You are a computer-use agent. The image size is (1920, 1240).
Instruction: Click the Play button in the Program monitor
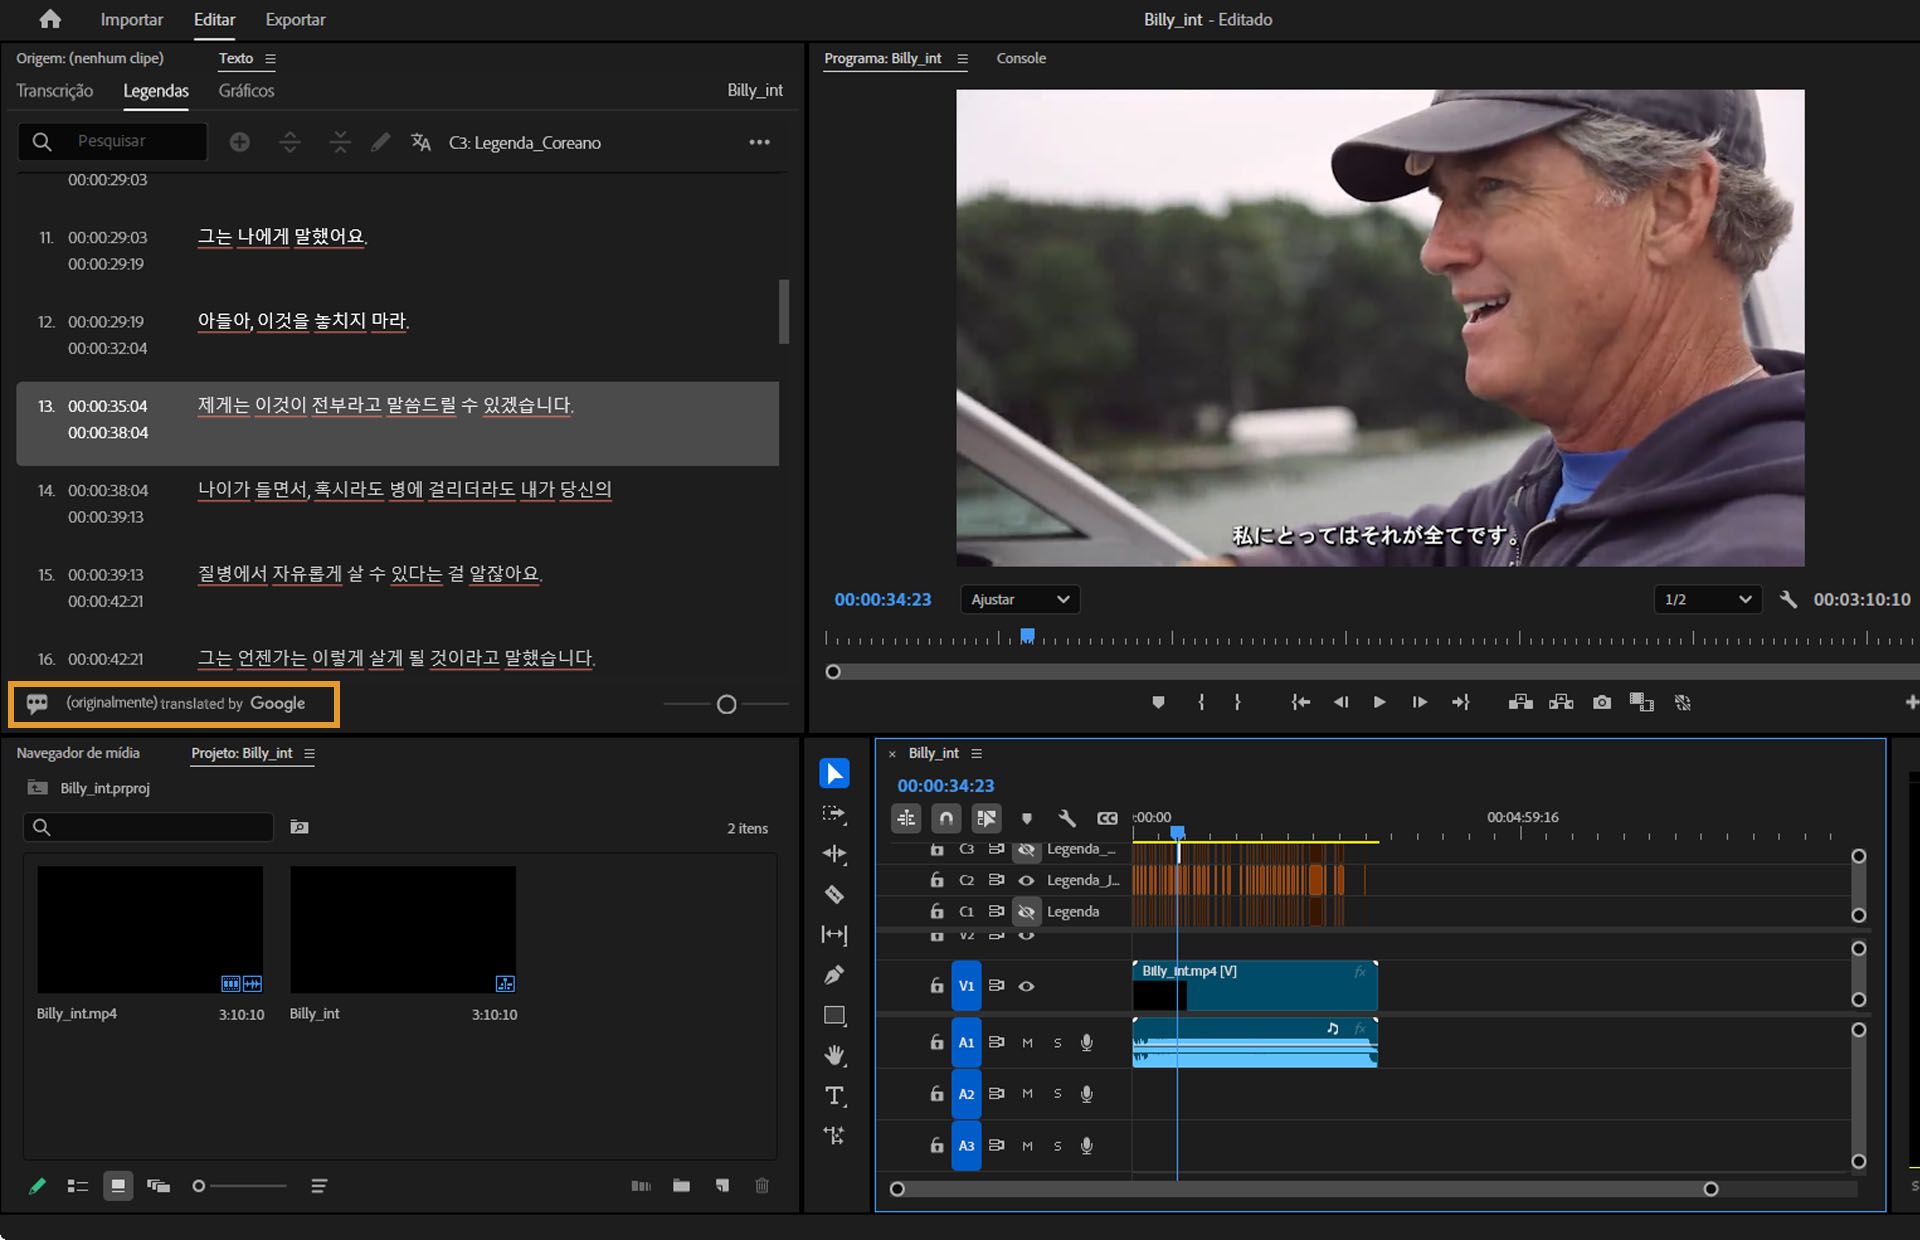[1379, 702]
